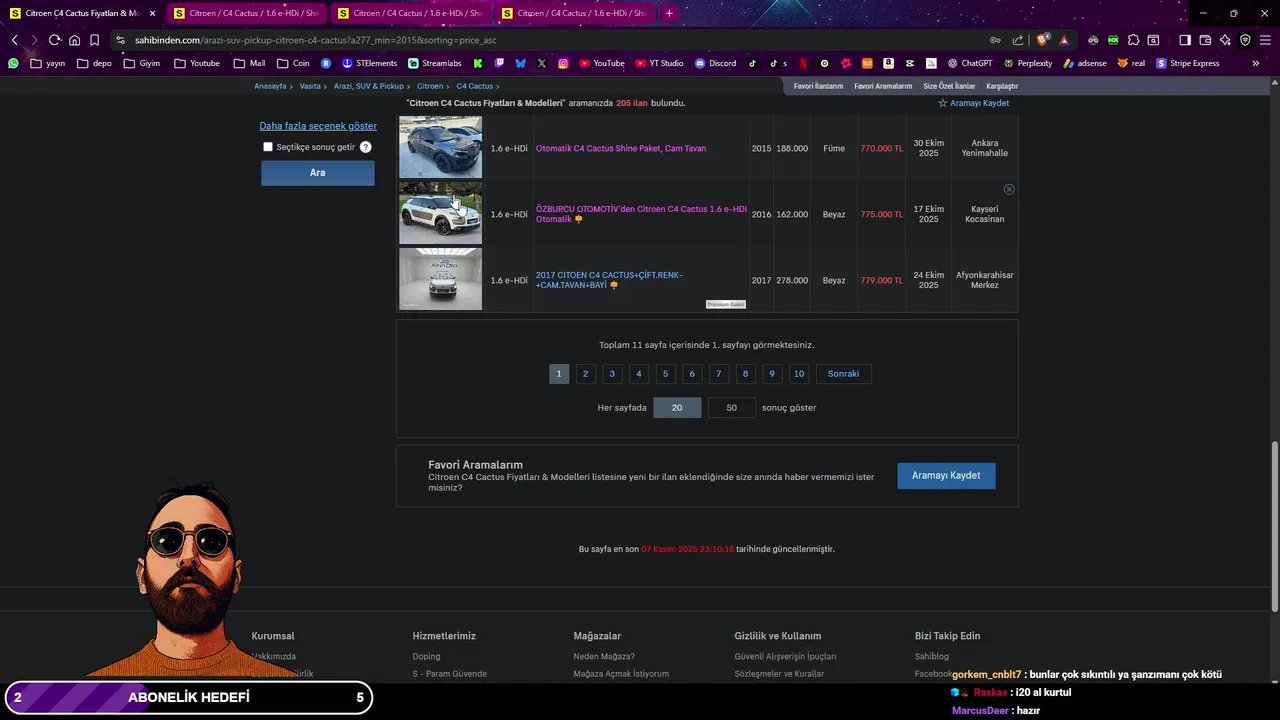The image size is (1280, 720).
Task: Switch to the fourth Citroen C4 Cactus tab
Action: point(574,13)
